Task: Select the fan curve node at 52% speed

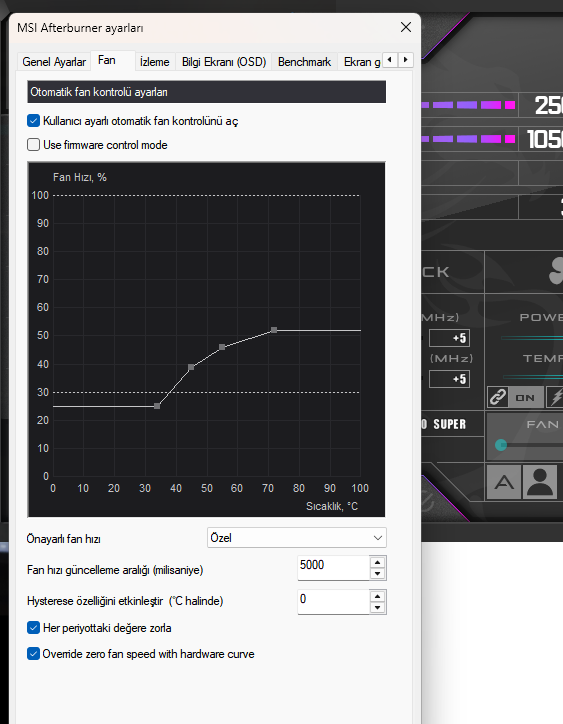Action: pos(274,330)
